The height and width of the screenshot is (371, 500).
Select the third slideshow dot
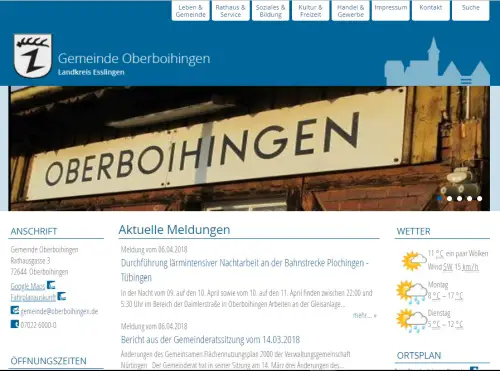(x=460, y=198)
